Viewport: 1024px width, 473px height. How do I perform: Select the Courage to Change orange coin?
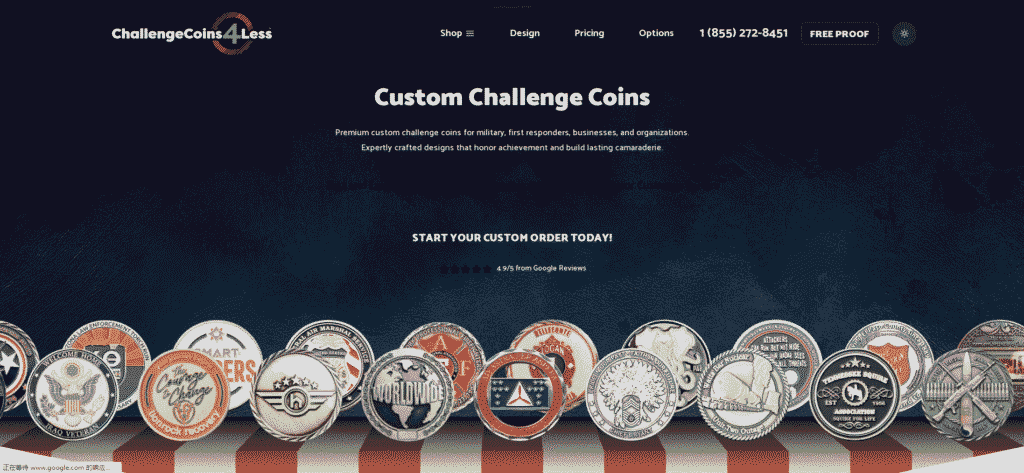(x=184, y=395)
